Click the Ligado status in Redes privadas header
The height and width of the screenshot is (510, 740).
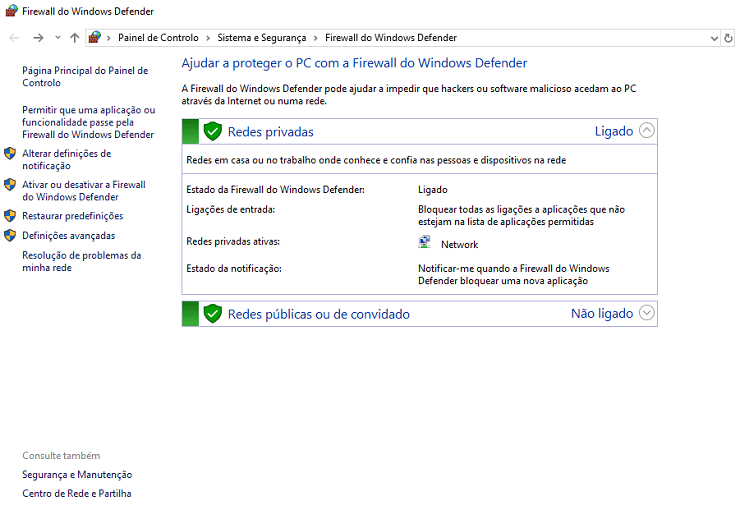(x=614, y=131)
